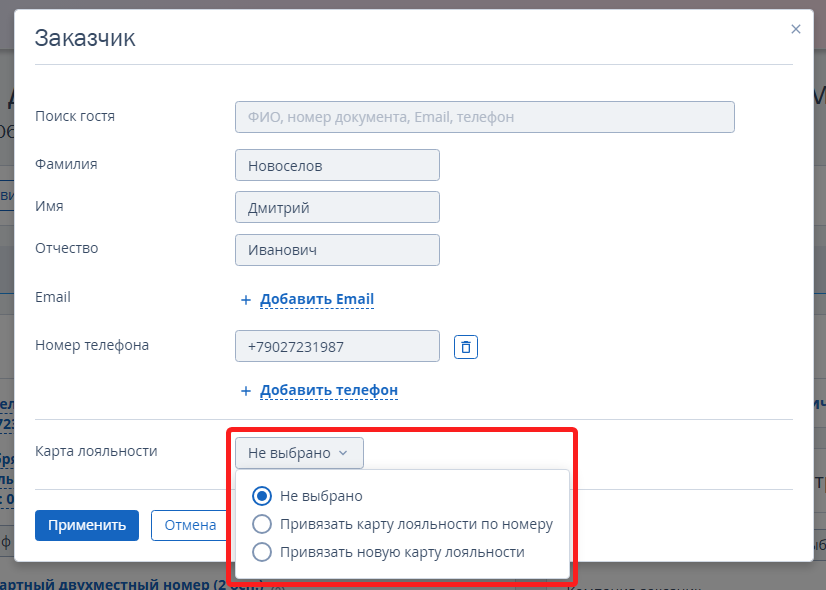826x590 pixels.
Task: Cancel with the Отмена button
Action: point(190,525)
